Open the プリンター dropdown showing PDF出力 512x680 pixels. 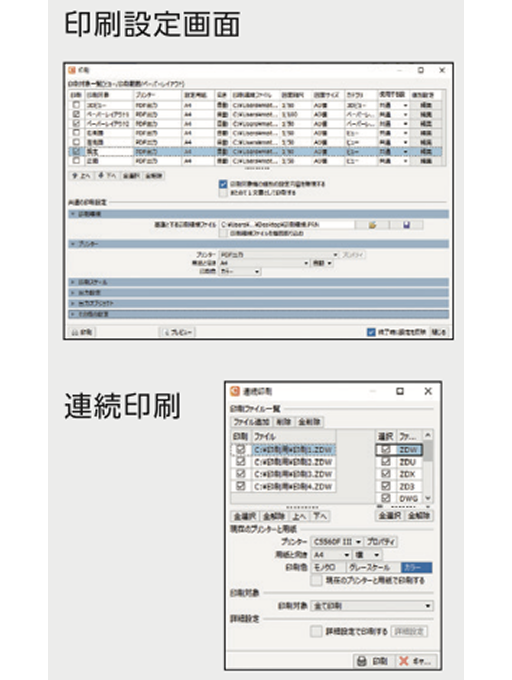[x=279, y=255]
